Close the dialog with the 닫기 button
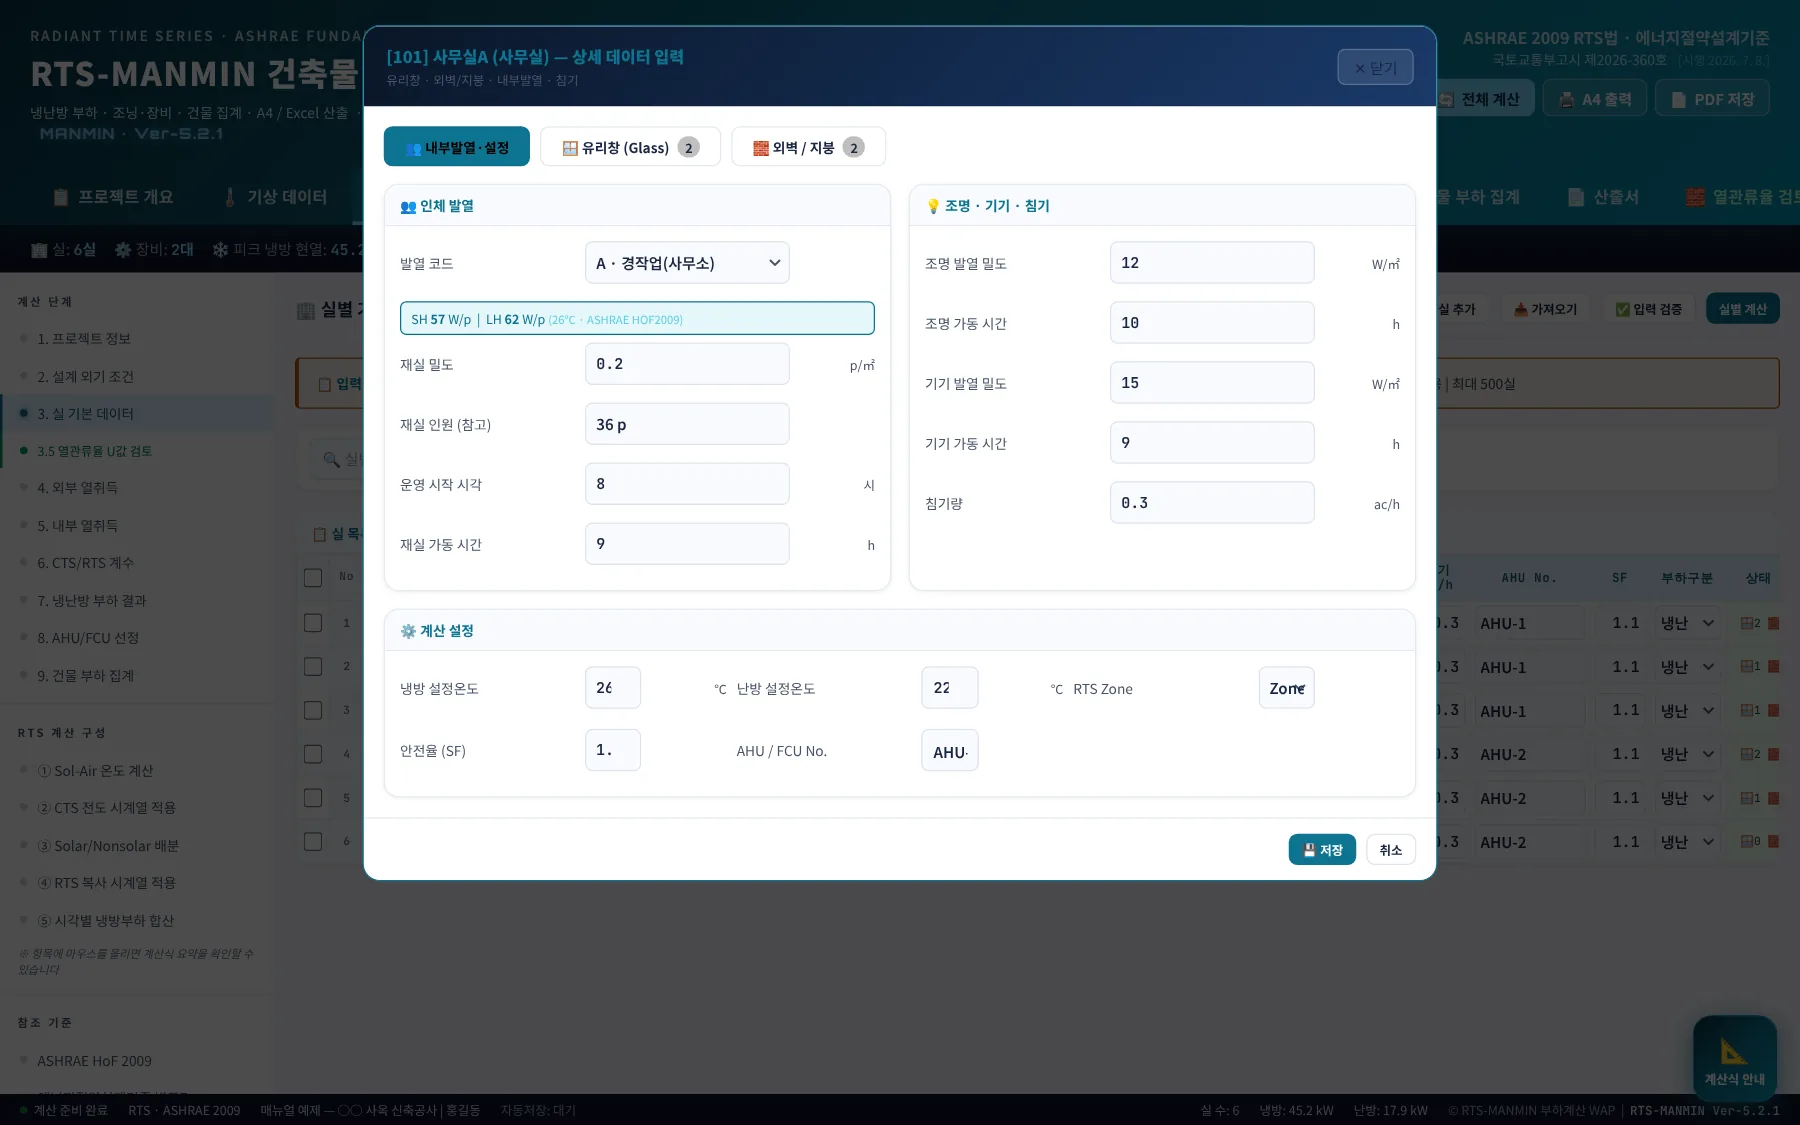 coord(1375,68)
